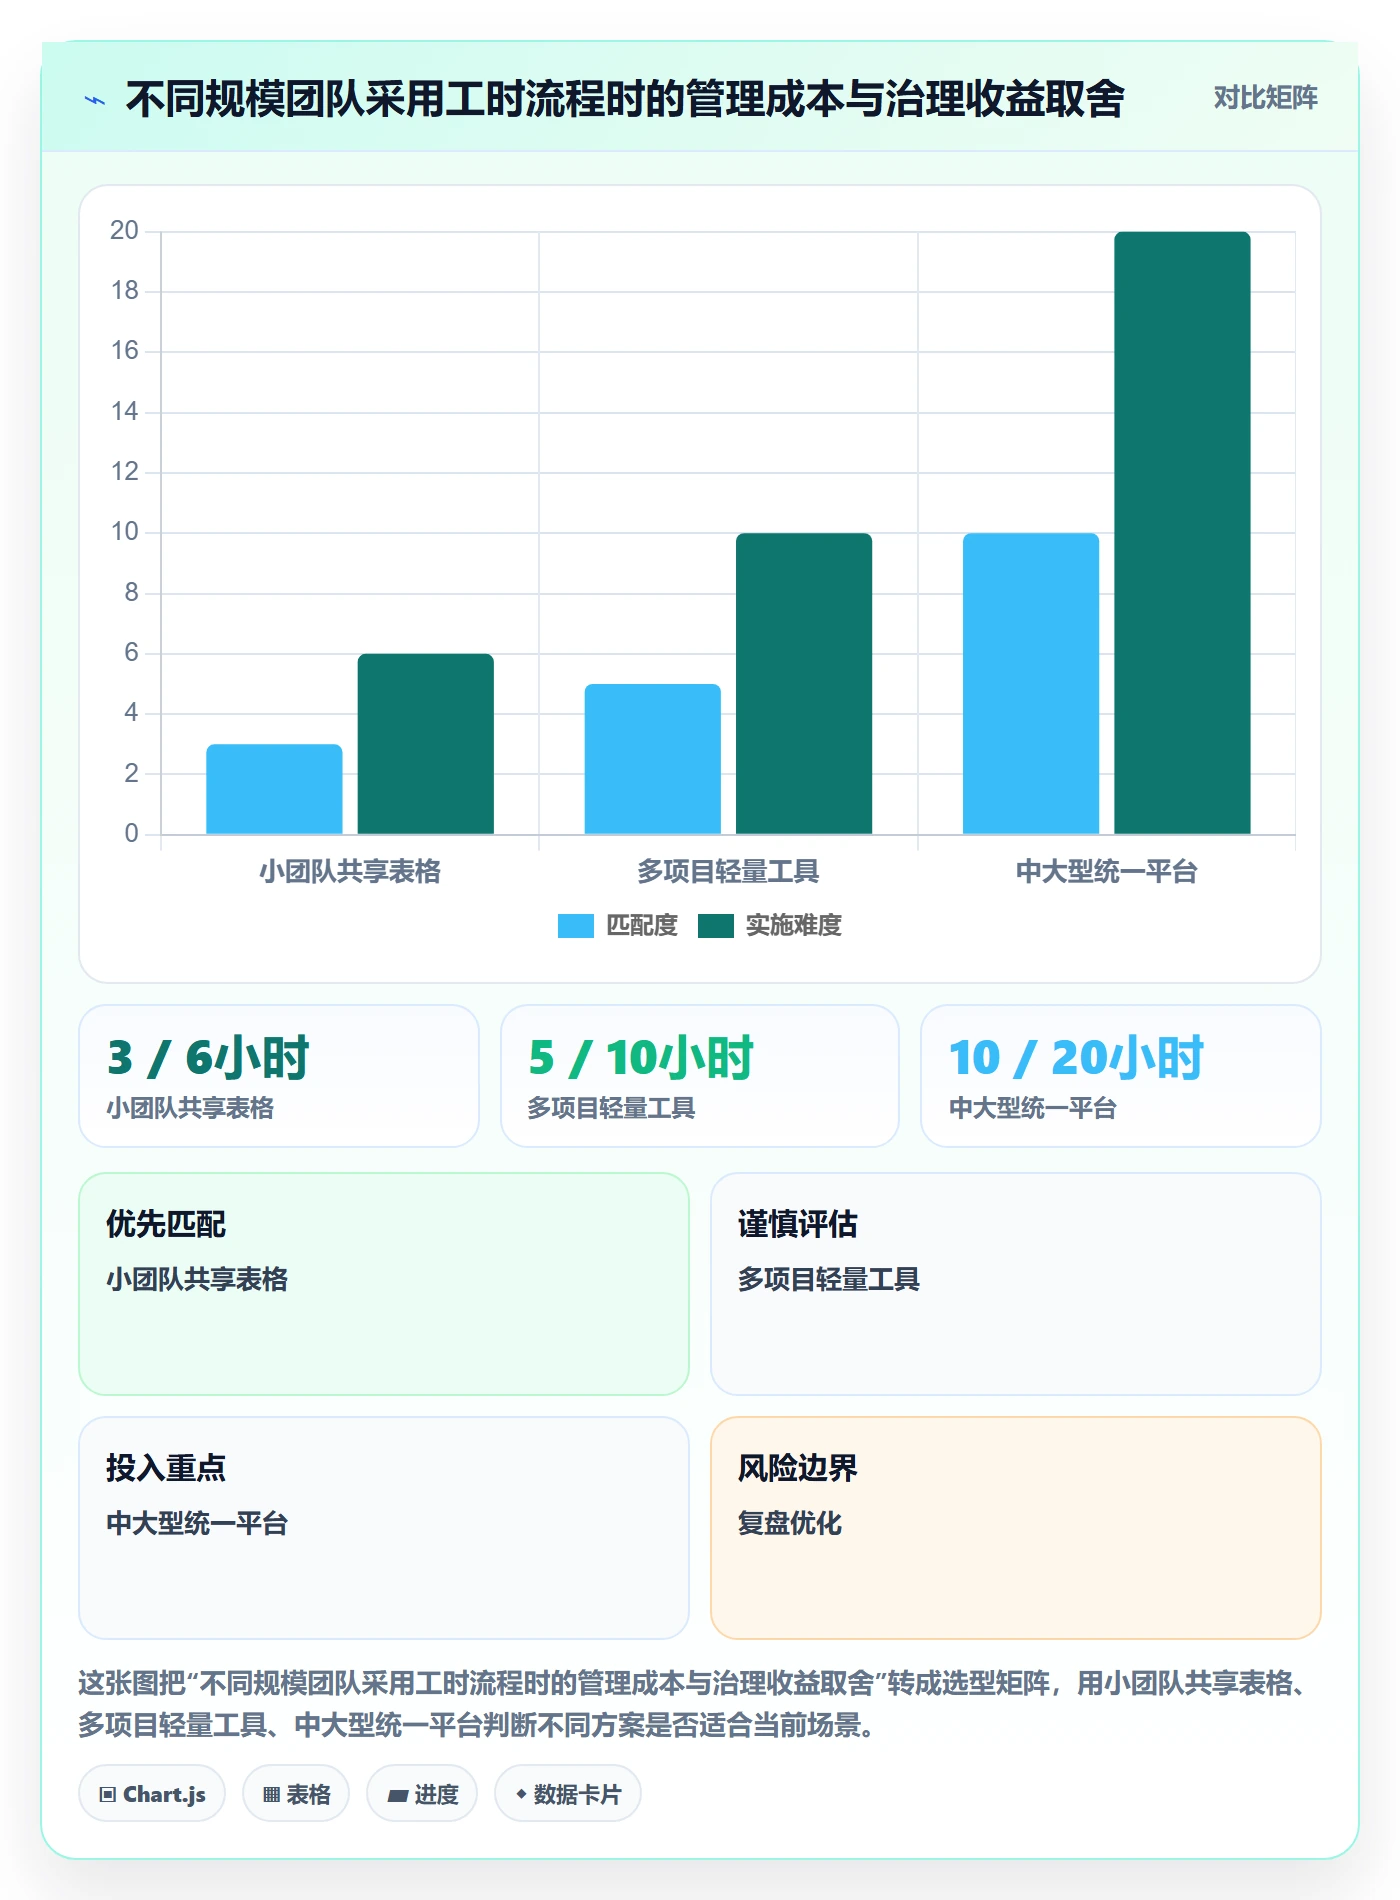Click the table grid icon in 表格 tag
The height and width of the screenshot is (1900, 1400).
[271, 1794]
